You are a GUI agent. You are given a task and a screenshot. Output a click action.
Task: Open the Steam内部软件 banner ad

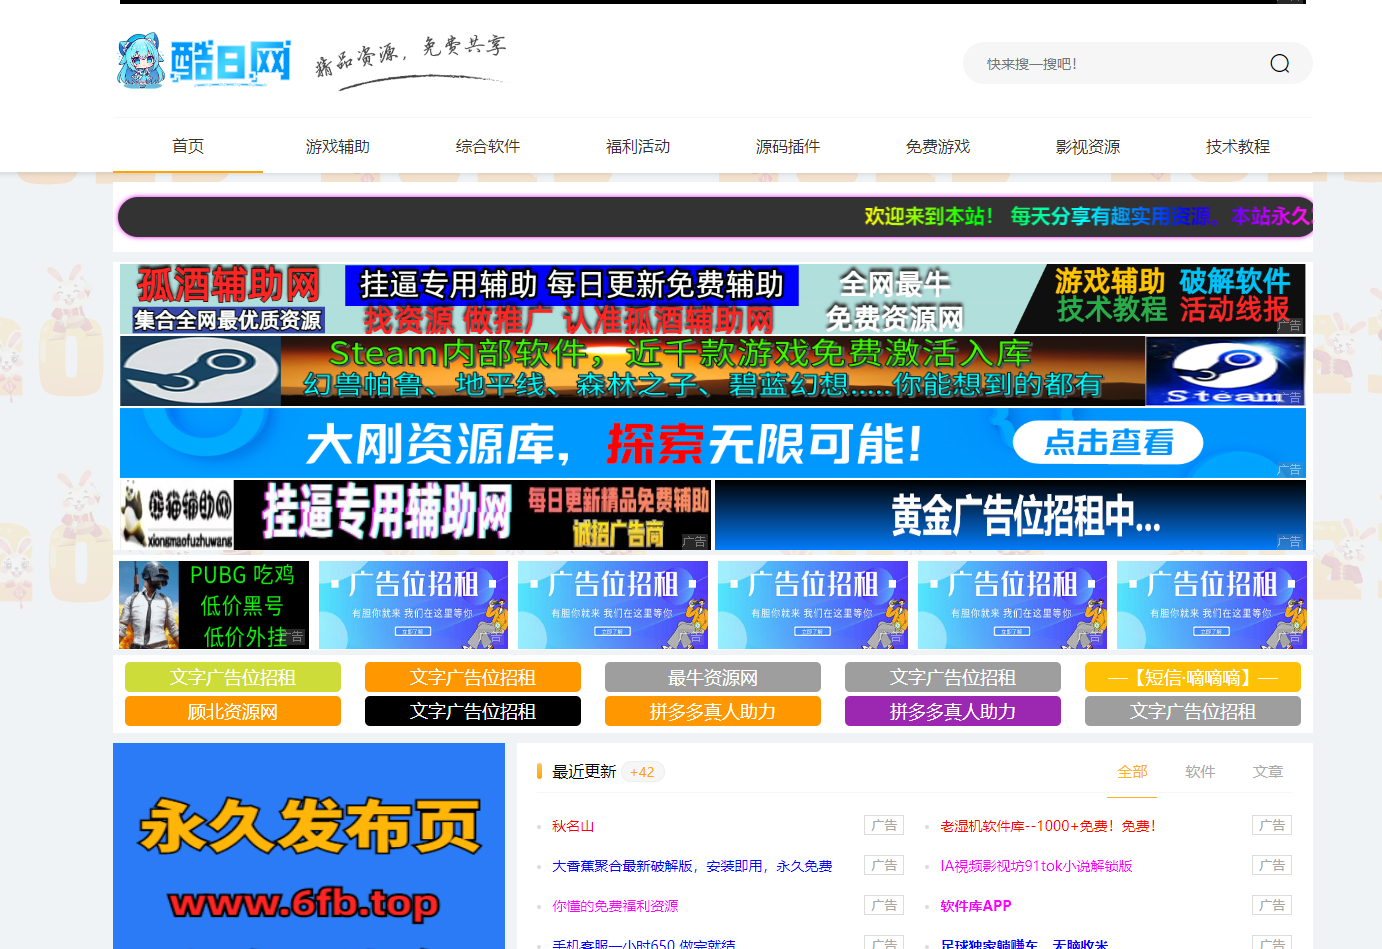(x=713, y=371)
